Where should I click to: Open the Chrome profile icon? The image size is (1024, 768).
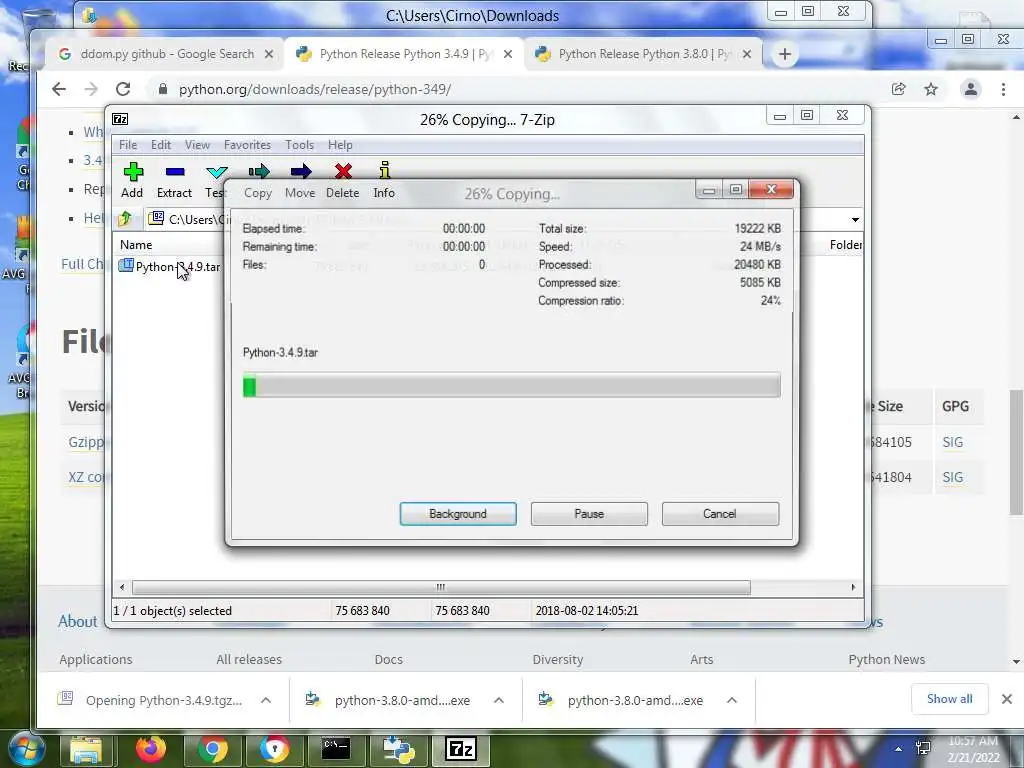[x=971, y=89]
